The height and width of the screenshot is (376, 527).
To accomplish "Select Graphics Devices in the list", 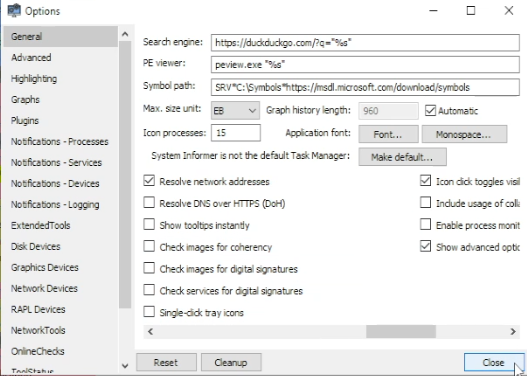I will click(61, 267).
